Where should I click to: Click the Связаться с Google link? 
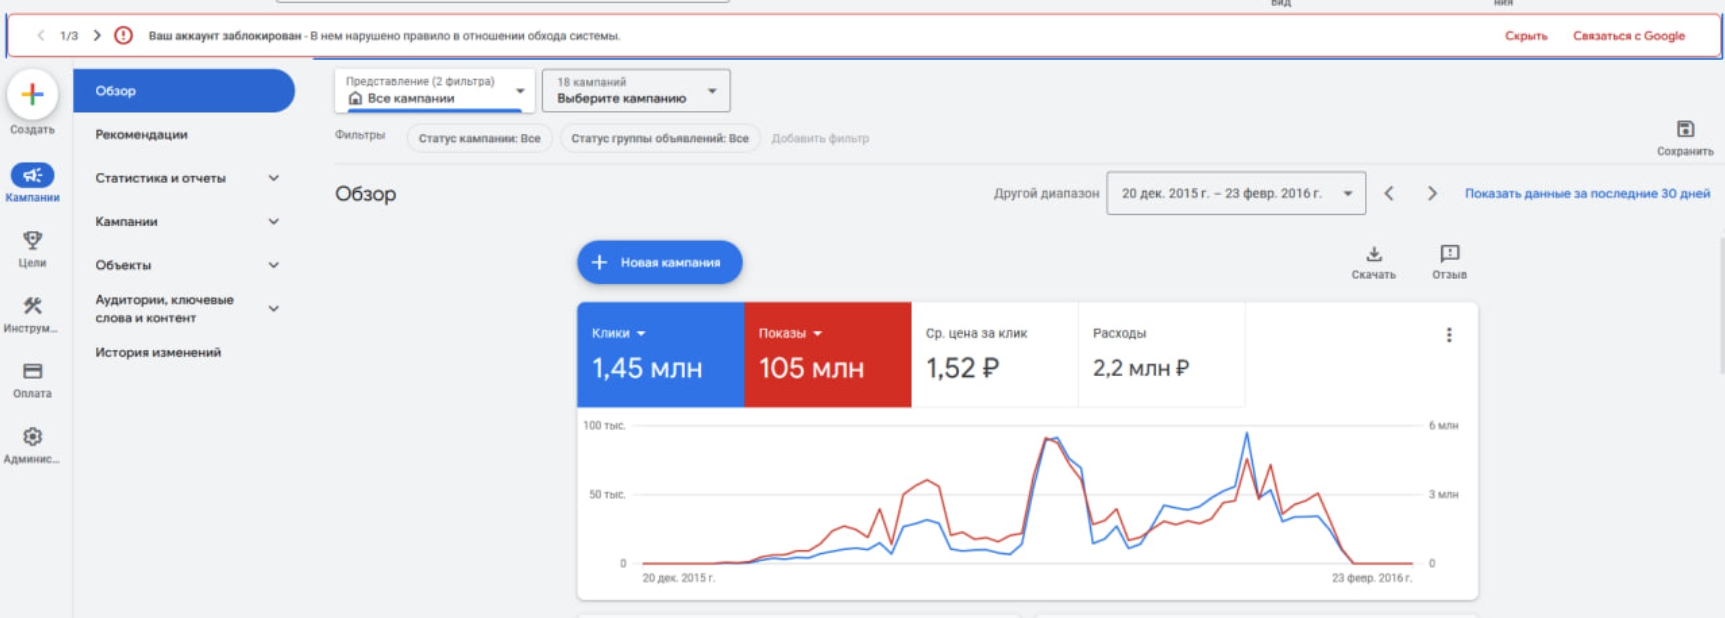pos(1628,36)
